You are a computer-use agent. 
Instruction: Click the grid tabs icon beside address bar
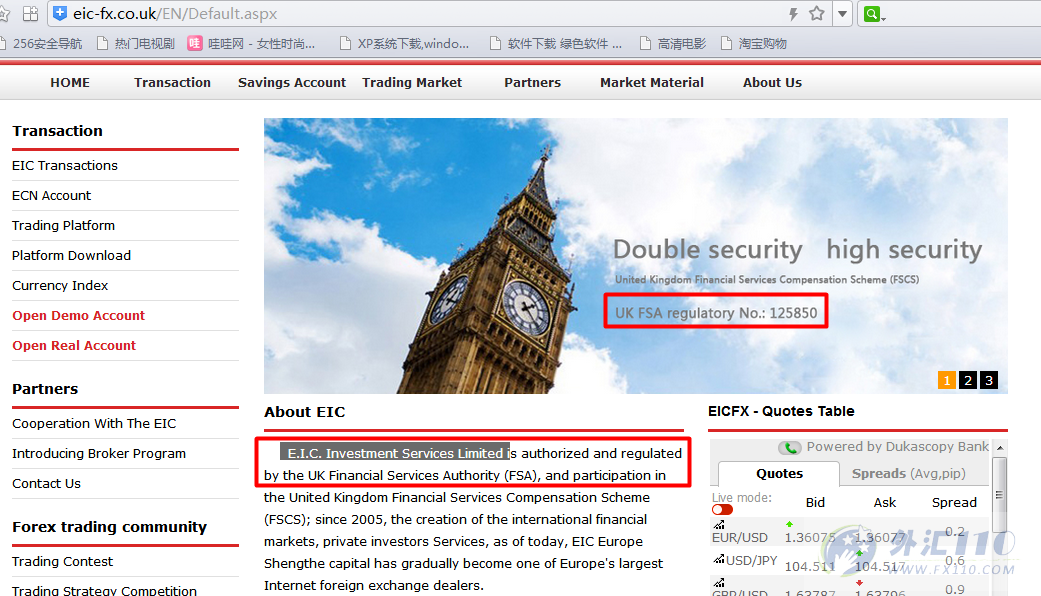pos(31,13)
